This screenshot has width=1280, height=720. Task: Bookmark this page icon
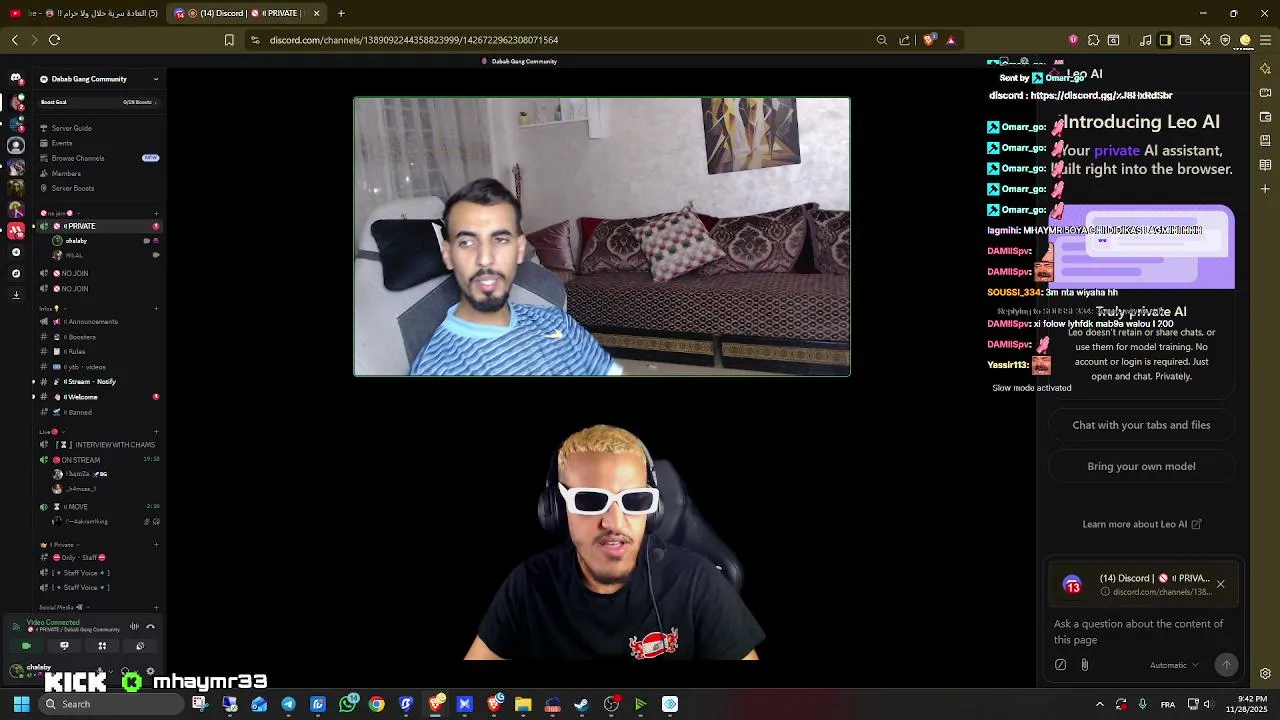(x=229, y=40)
